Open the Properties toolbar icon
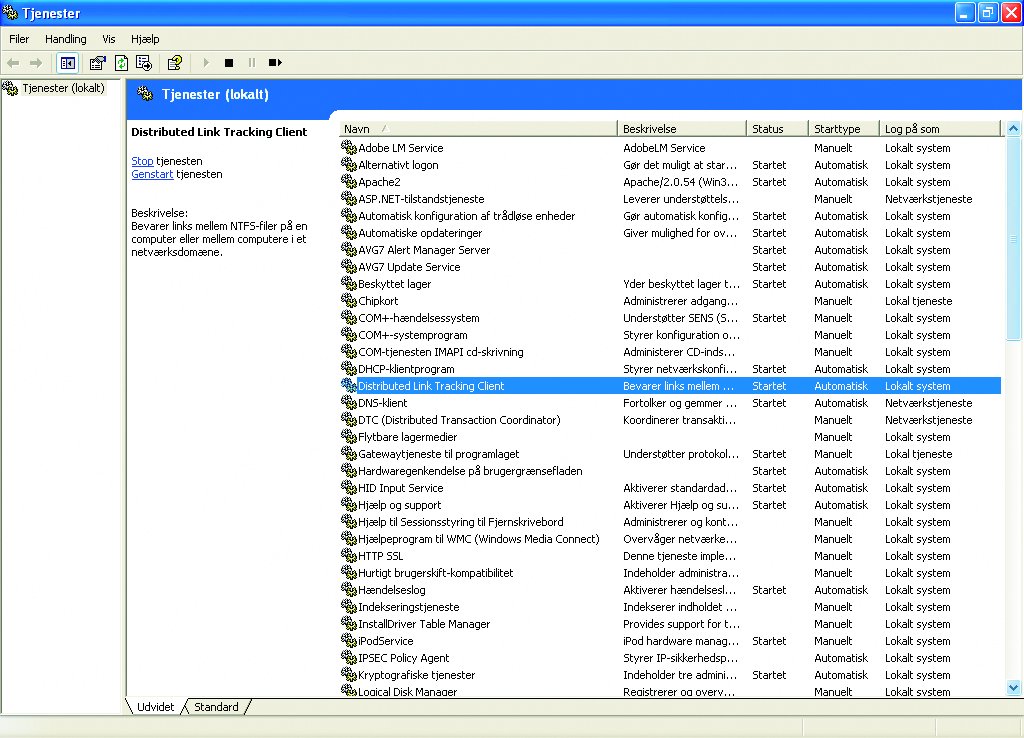 click(97, 63)
